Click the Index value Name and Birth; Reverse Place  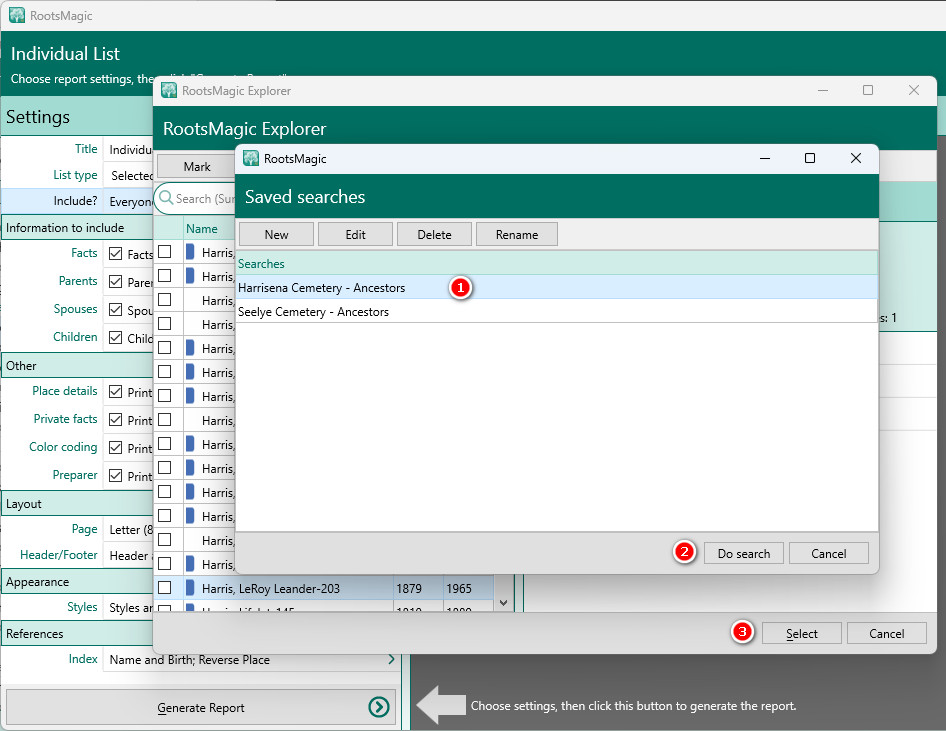(x=189, y=660)
